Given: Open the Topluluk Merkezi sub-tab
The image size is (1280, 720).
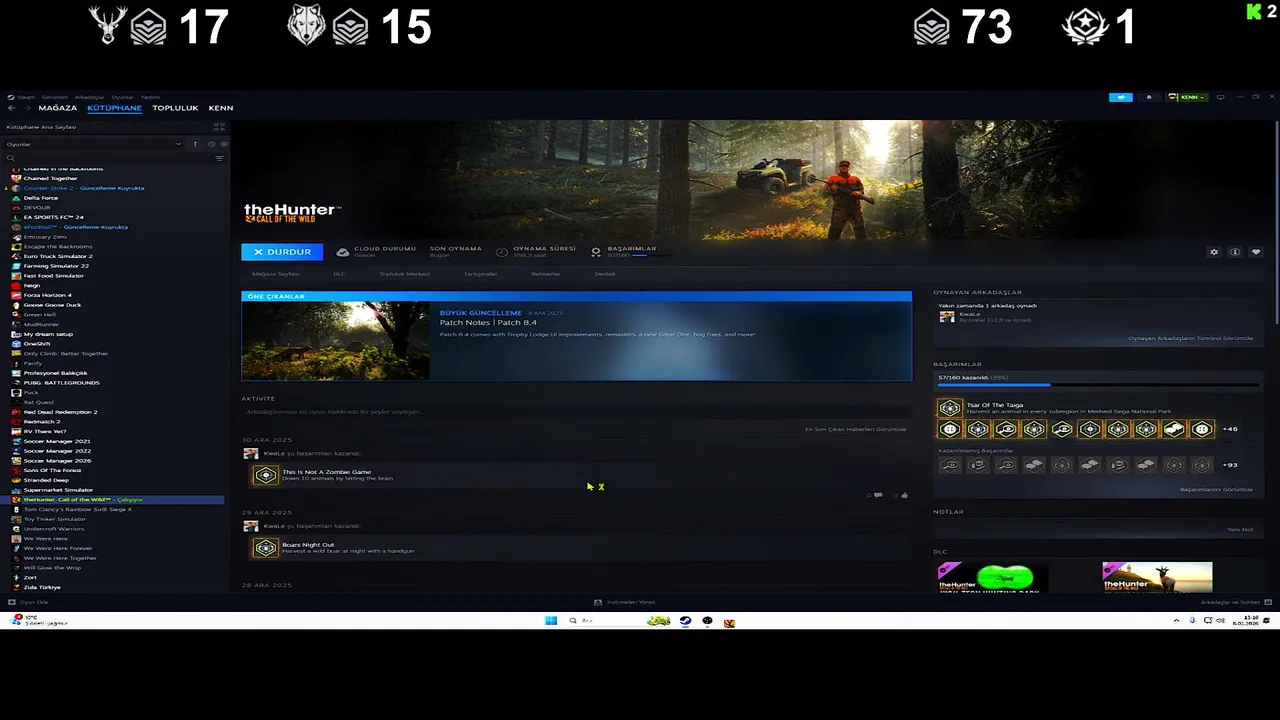Looking at the screenshot, I should tap(404, 274).
